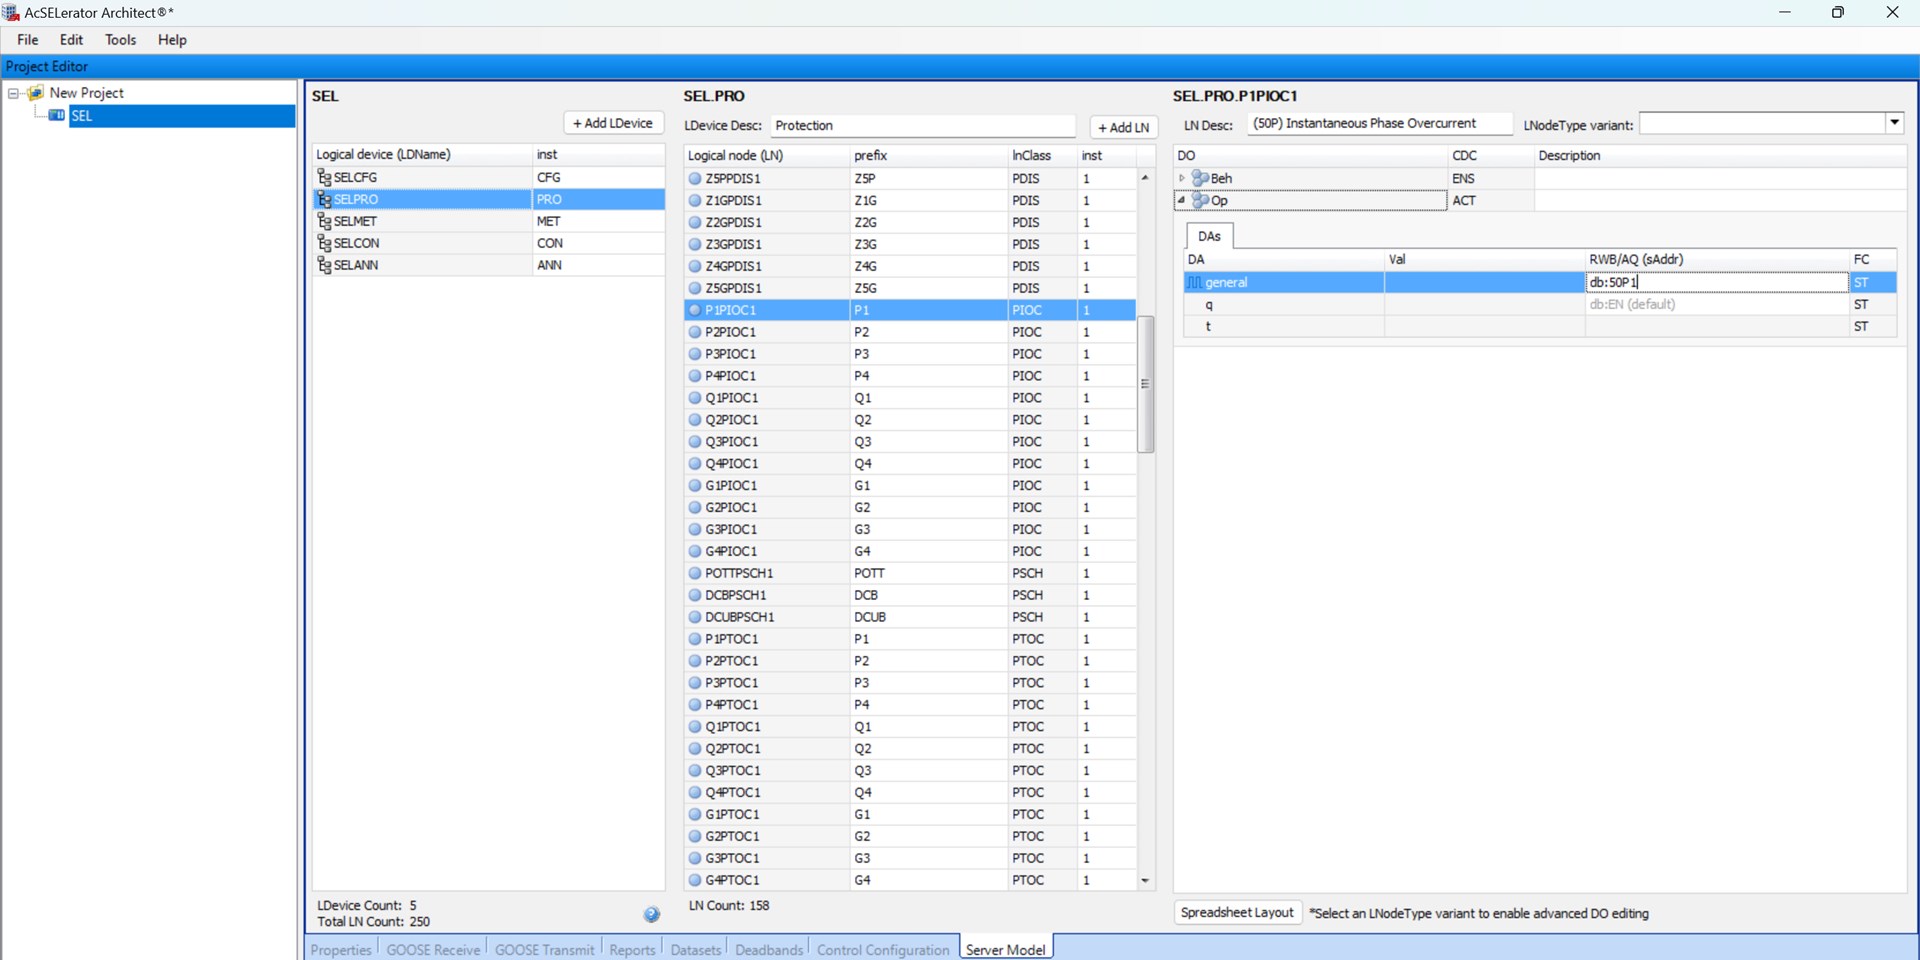This screenshot has width=1920, height=960.
Task: Collapse the New Project tree node
Action: click(x=14, y=93)
